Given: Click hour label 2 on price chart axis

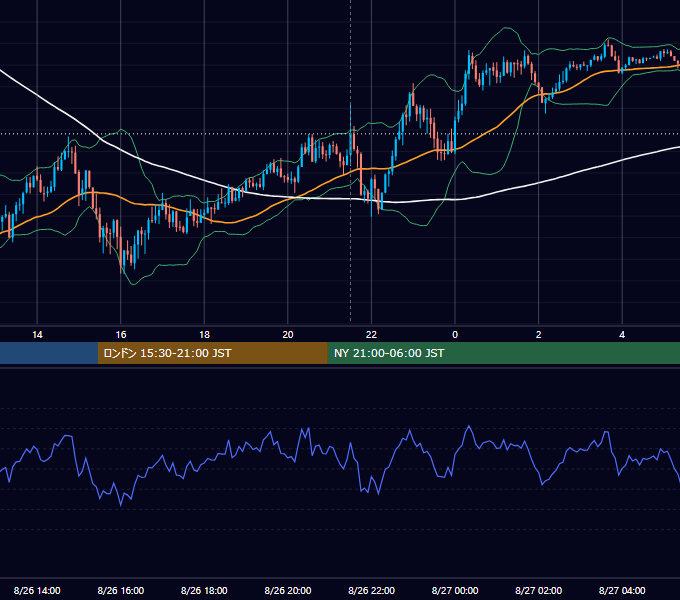Looking at the screenshot, I should pos(539,334).
